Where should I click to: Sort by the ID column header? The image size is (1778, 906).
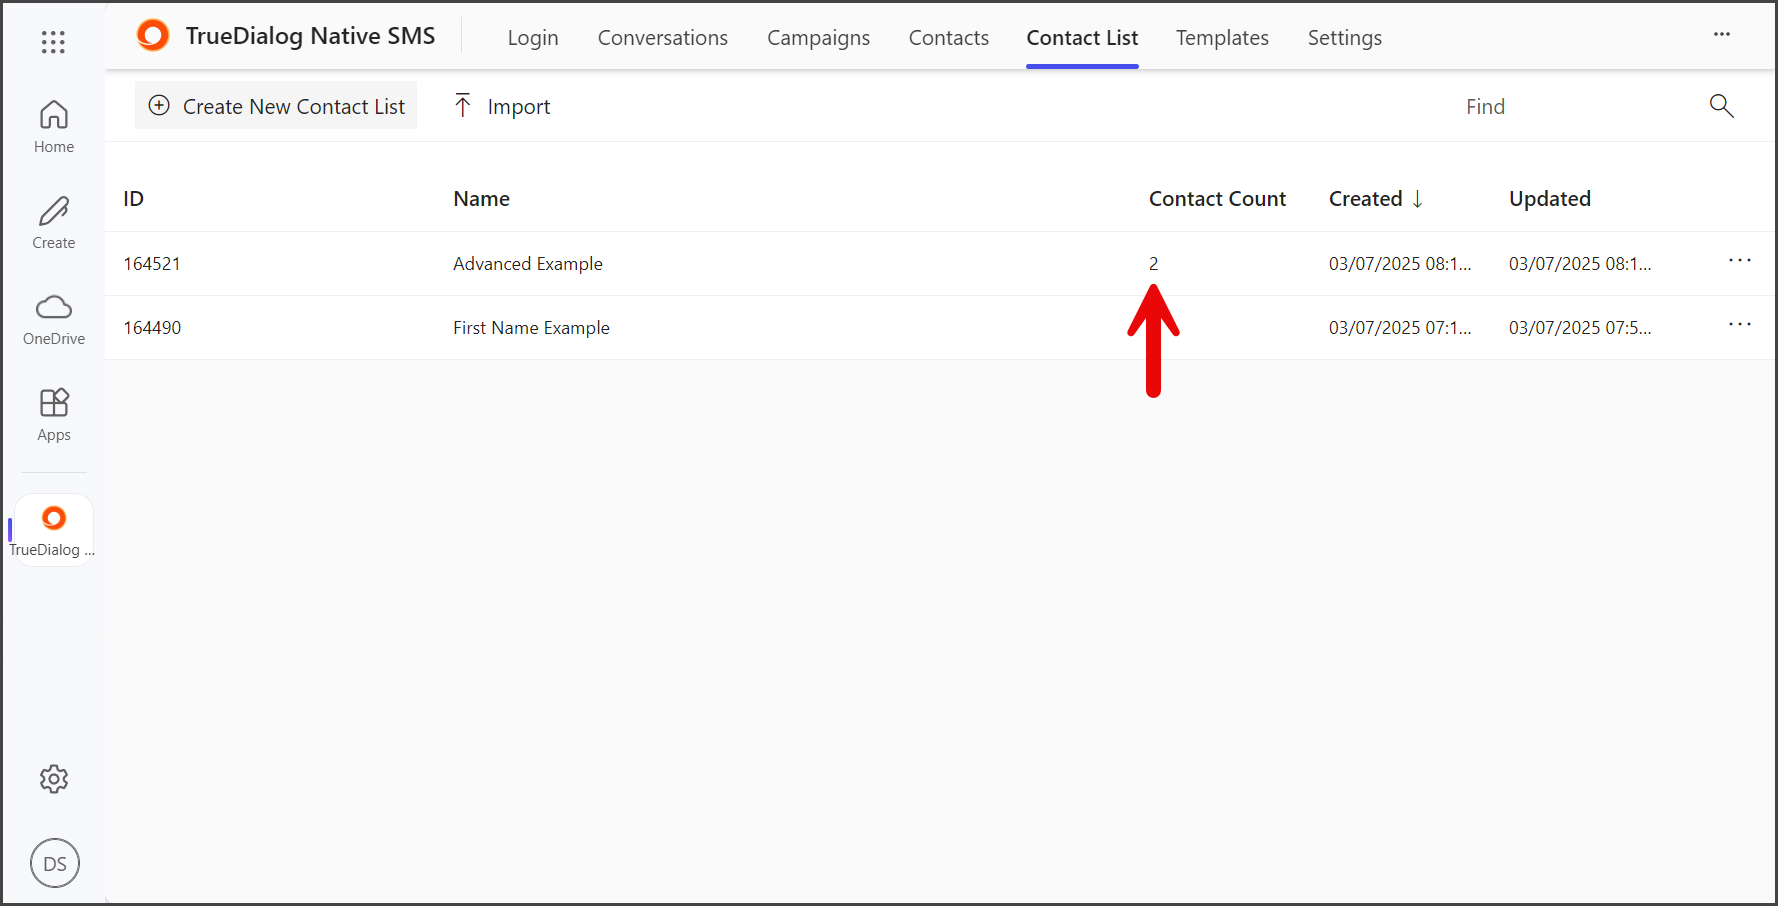point(134,199)
